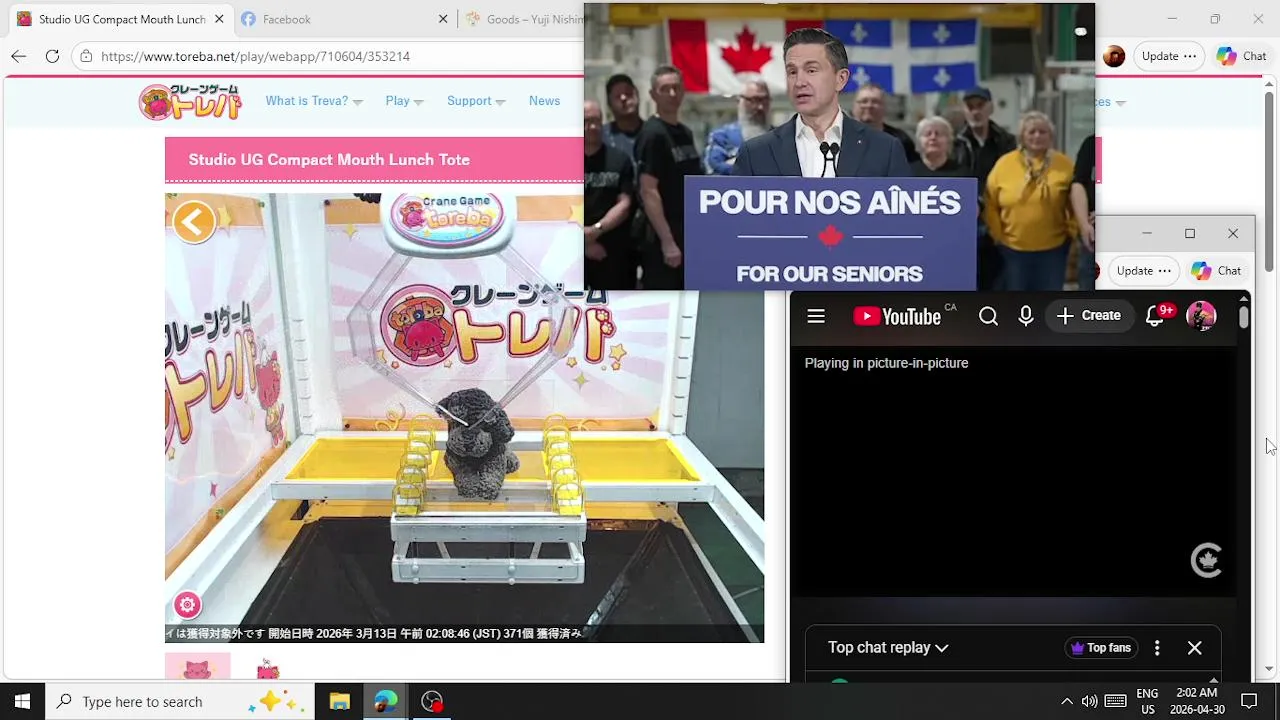Open site information padlock icon
The height and width of the screenshot is (720, 1280).
(x=87, y=56)
